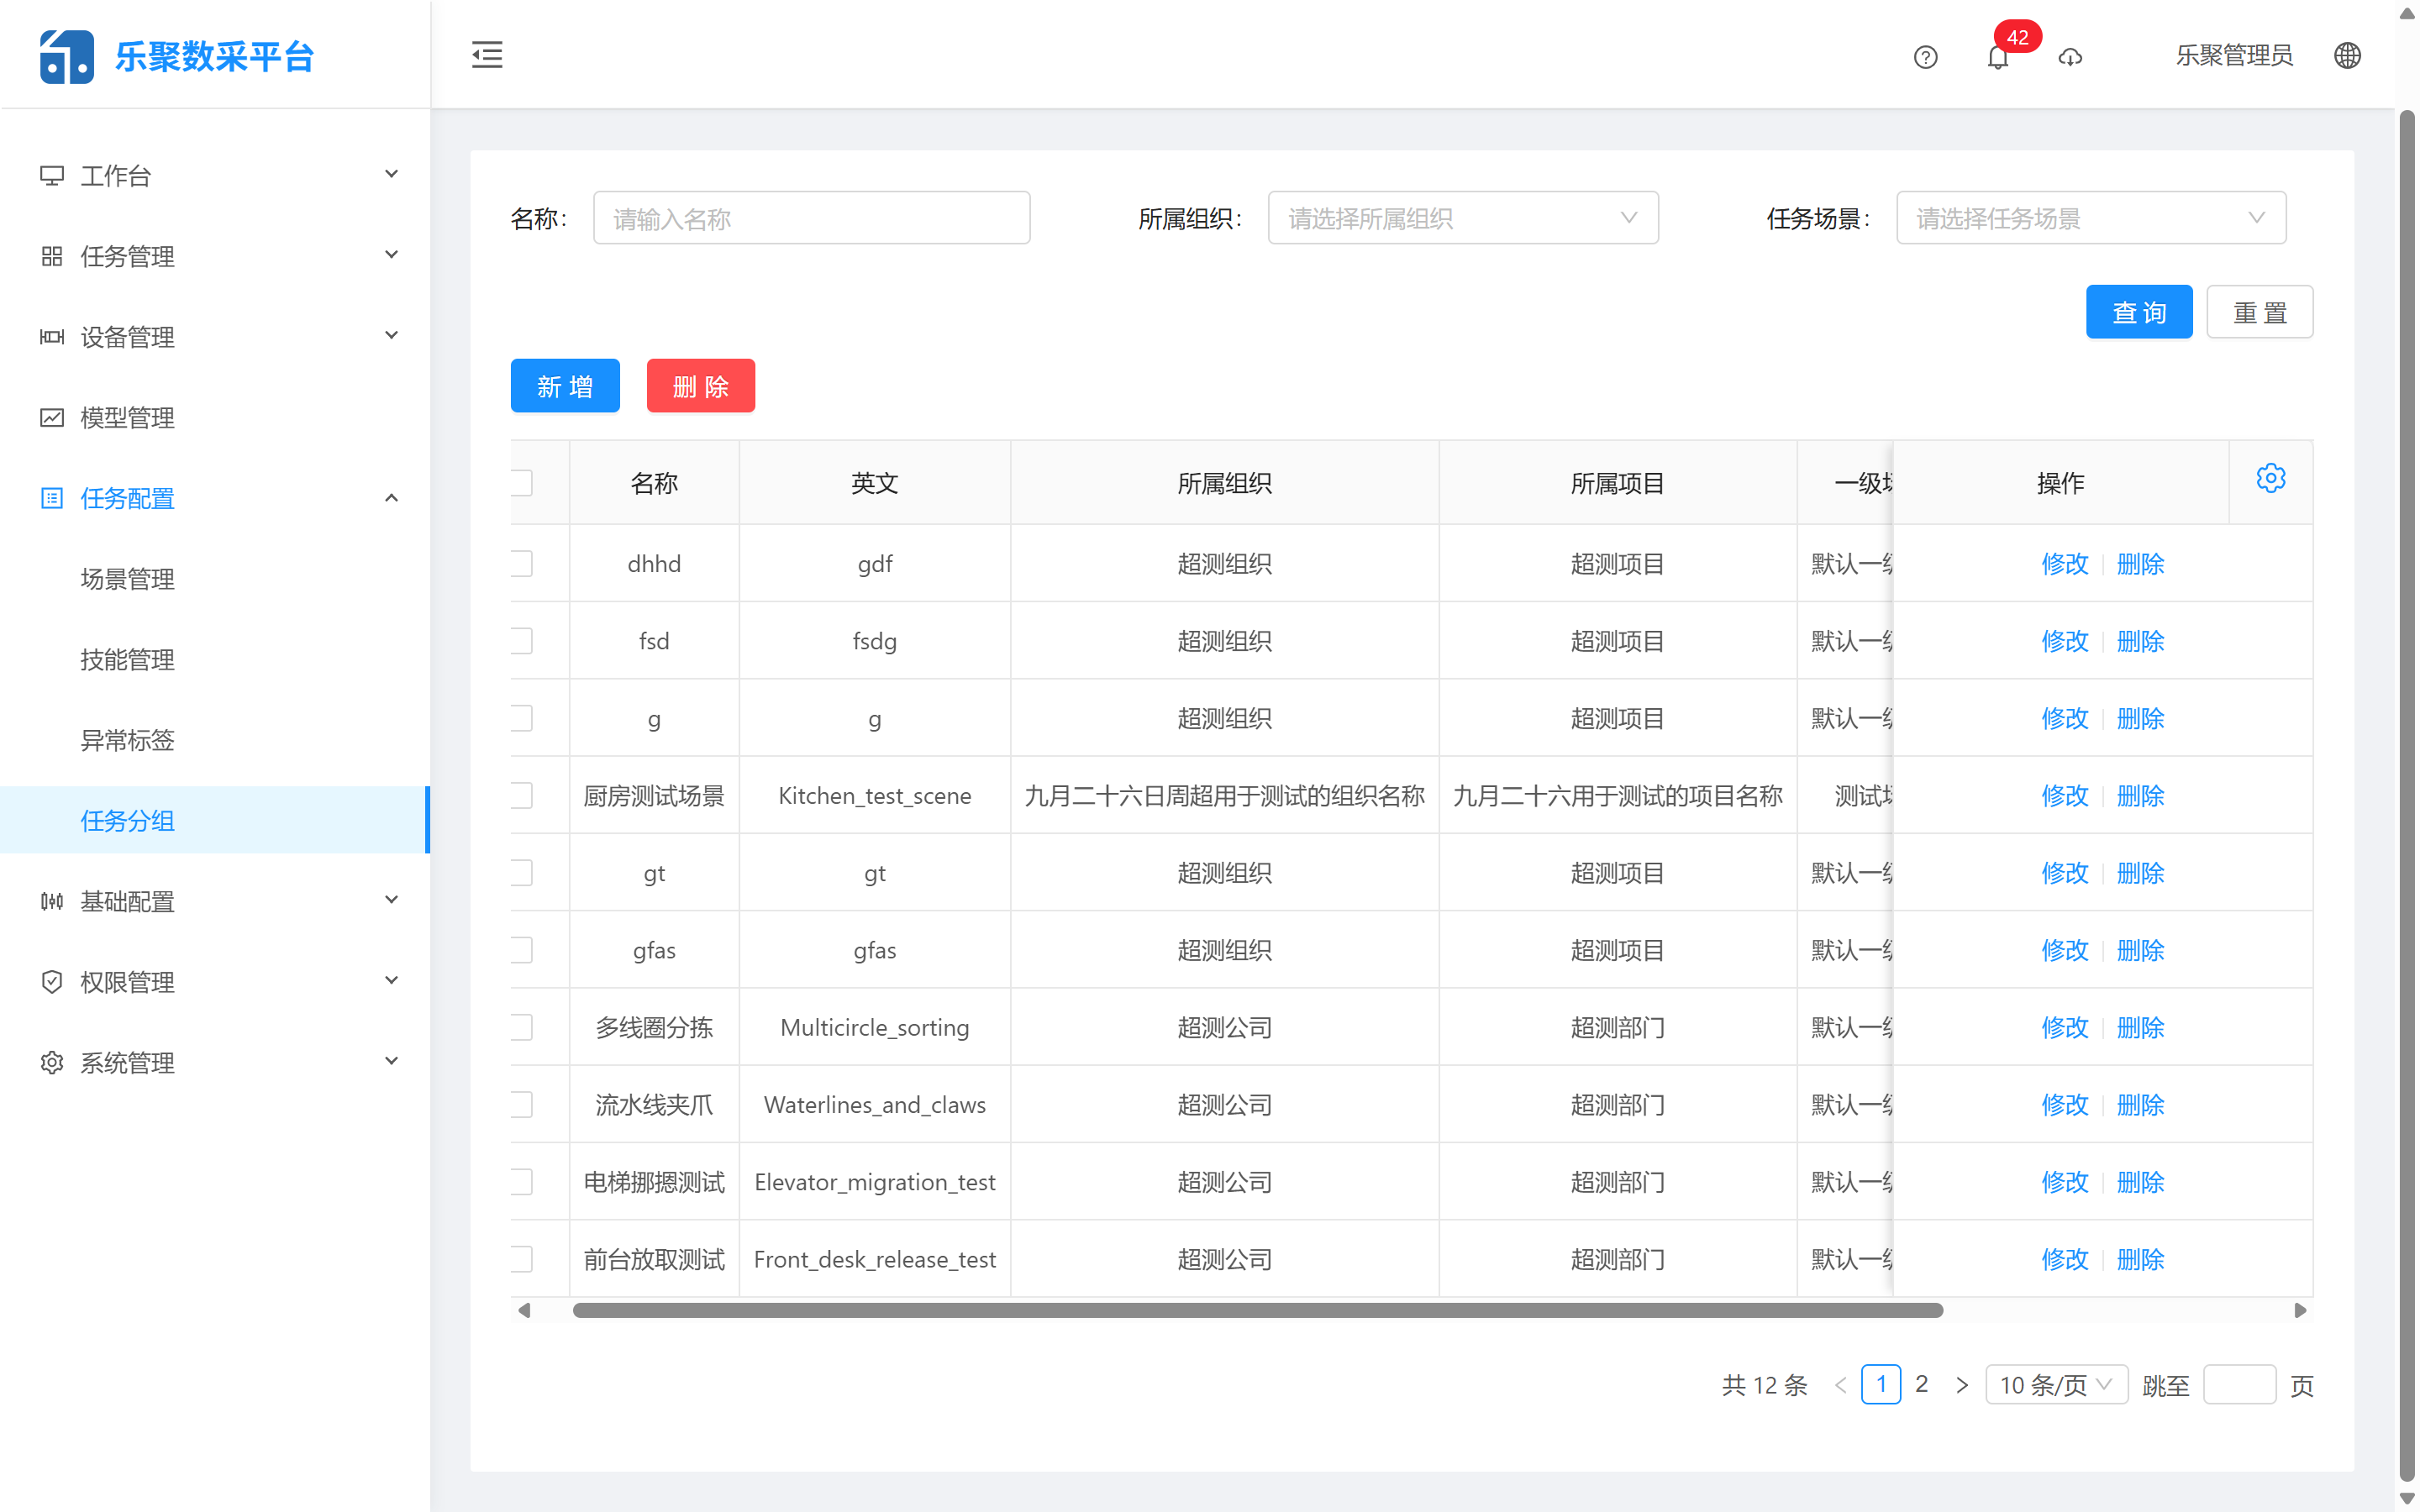2420x1512 pixels.
Task: Click the cloud download icon in header
Action: coord(2071,58)
